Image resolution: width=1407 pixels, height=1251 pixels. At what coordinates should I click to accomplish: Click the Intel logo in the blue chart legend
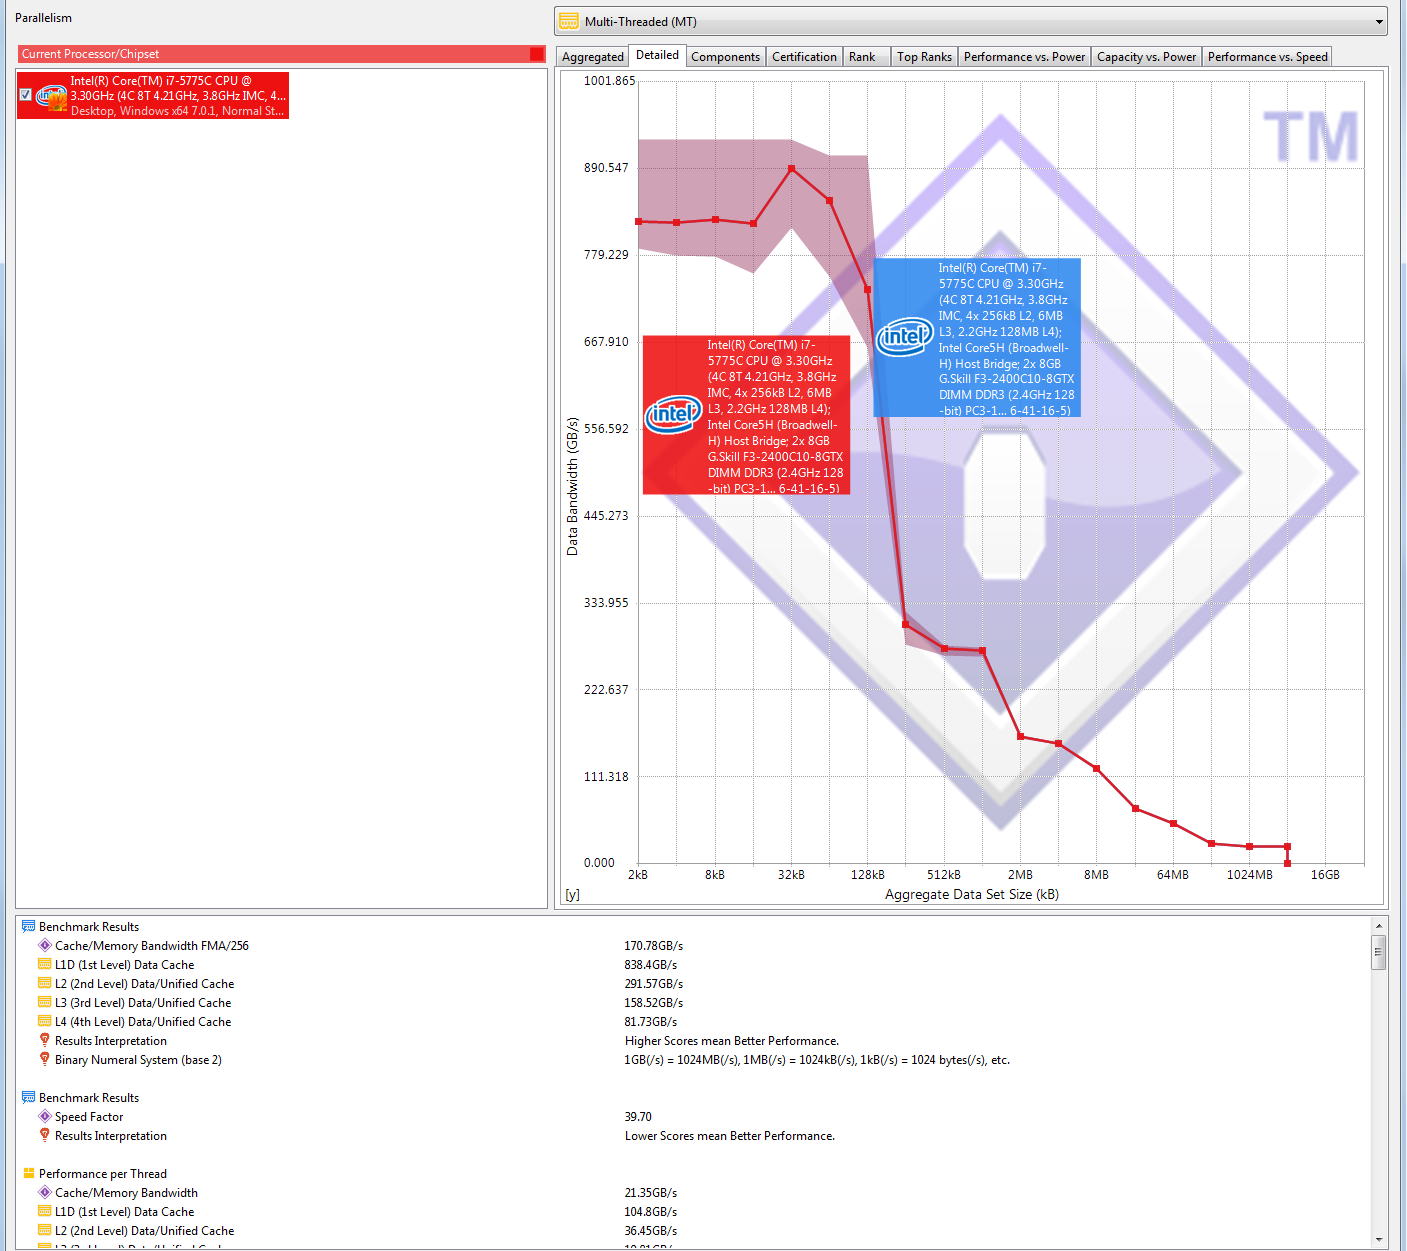(x=904, y=336)
